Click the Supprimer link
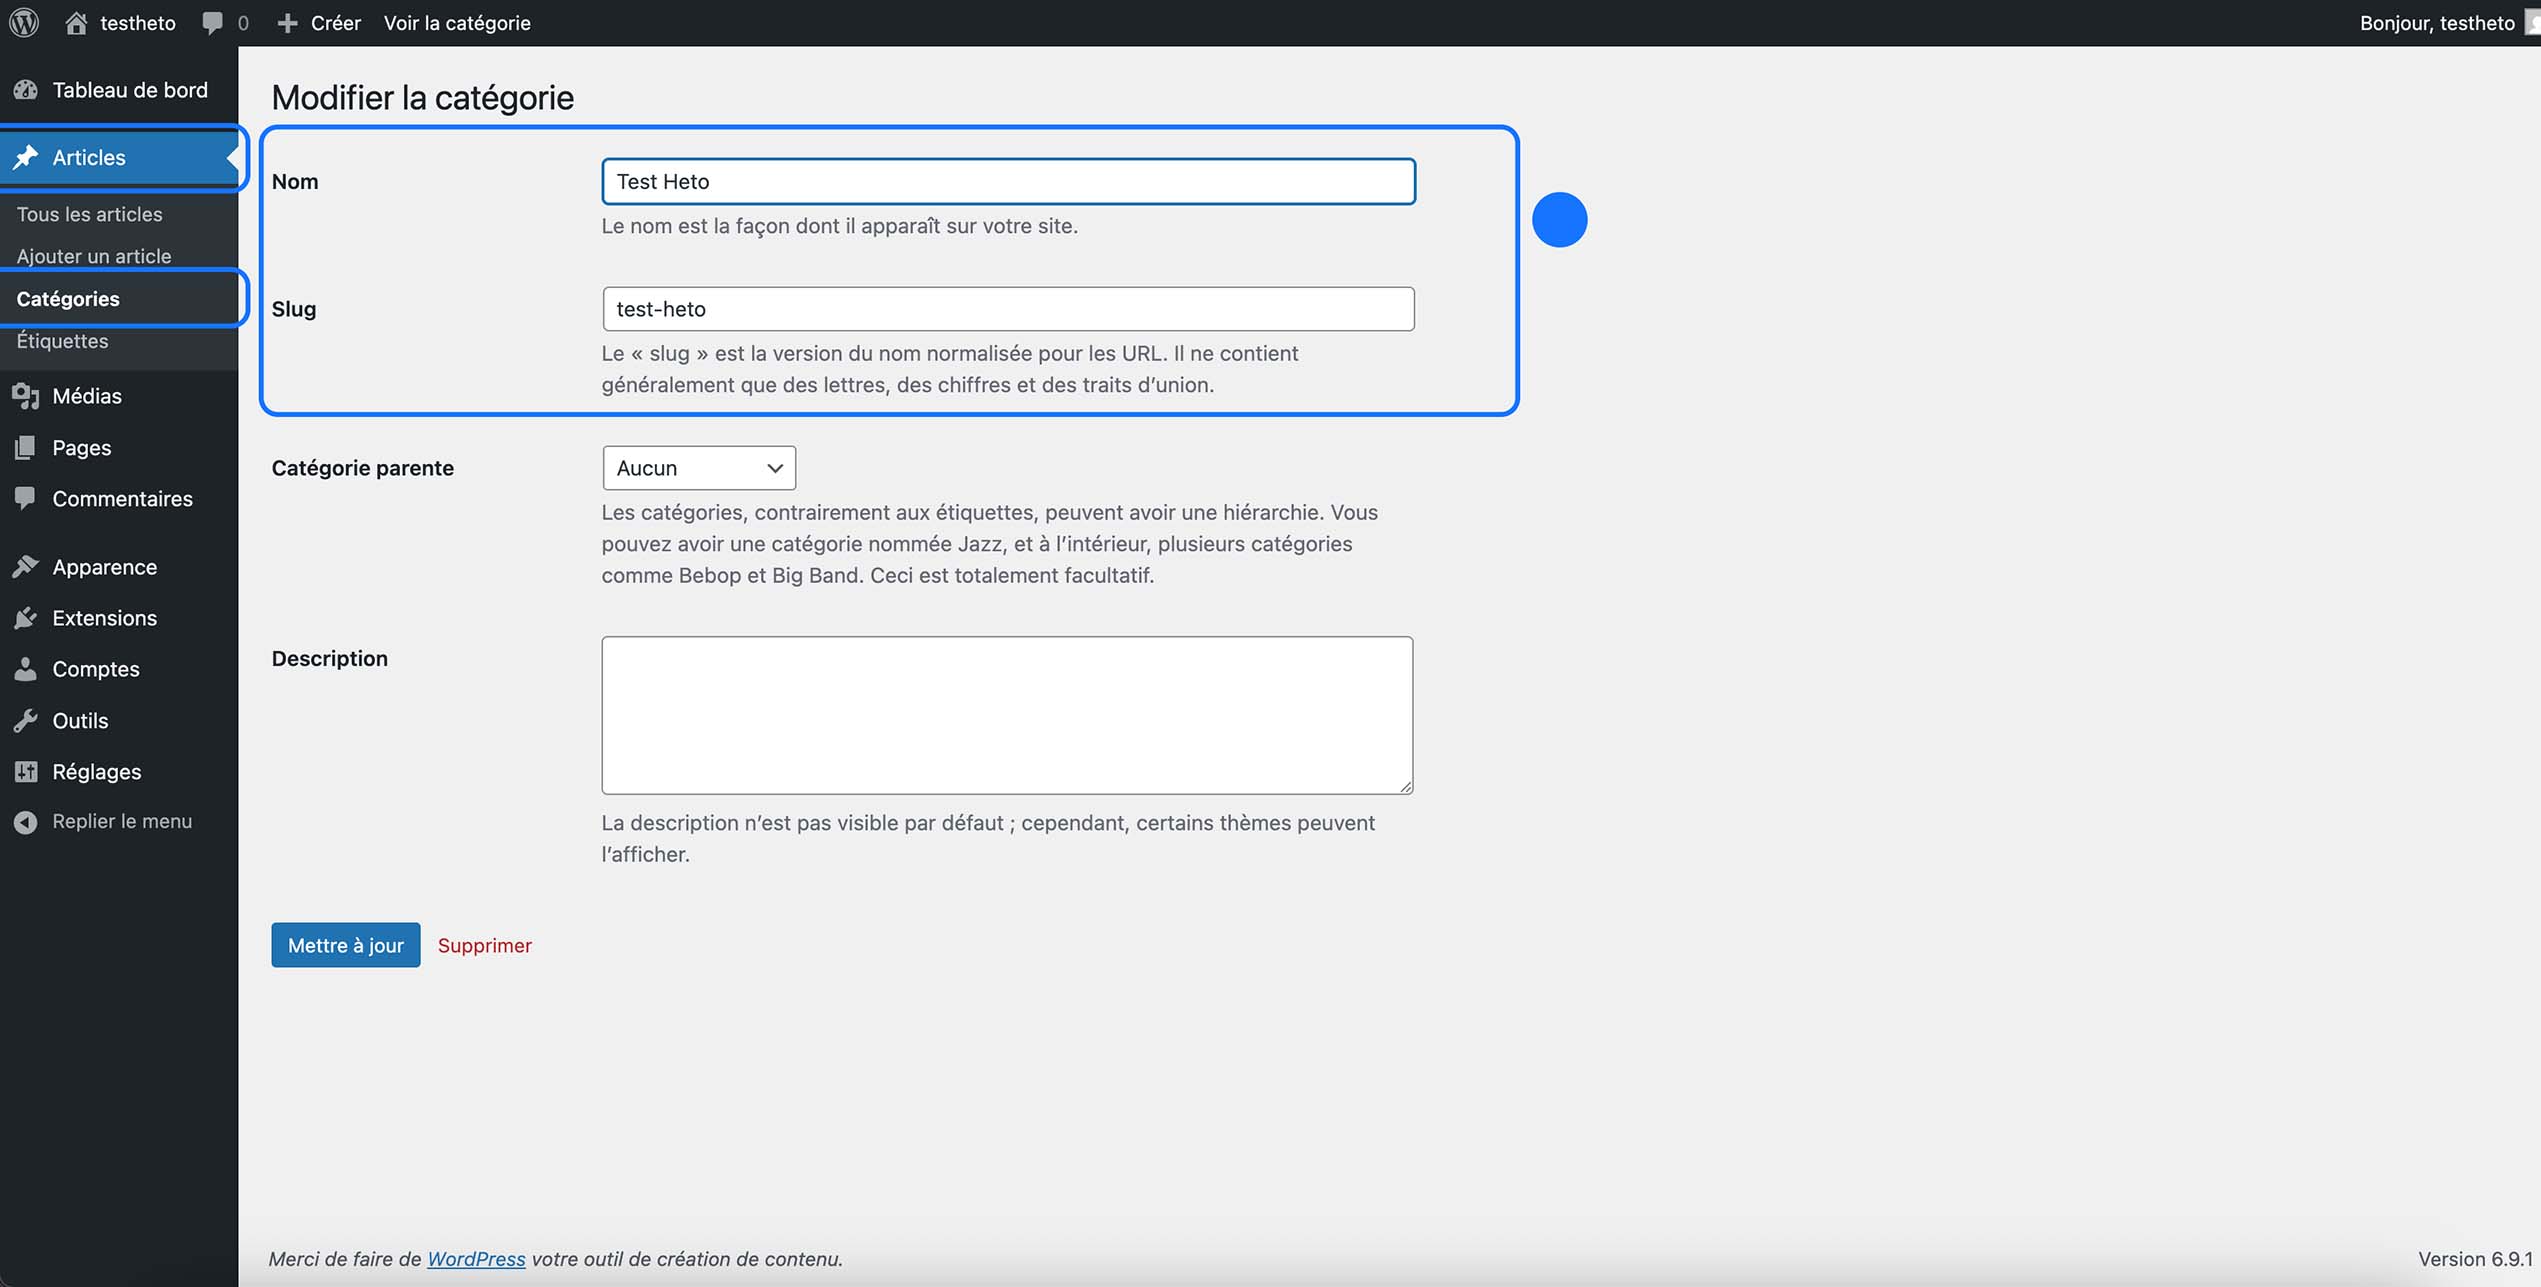 coord(484,944)
